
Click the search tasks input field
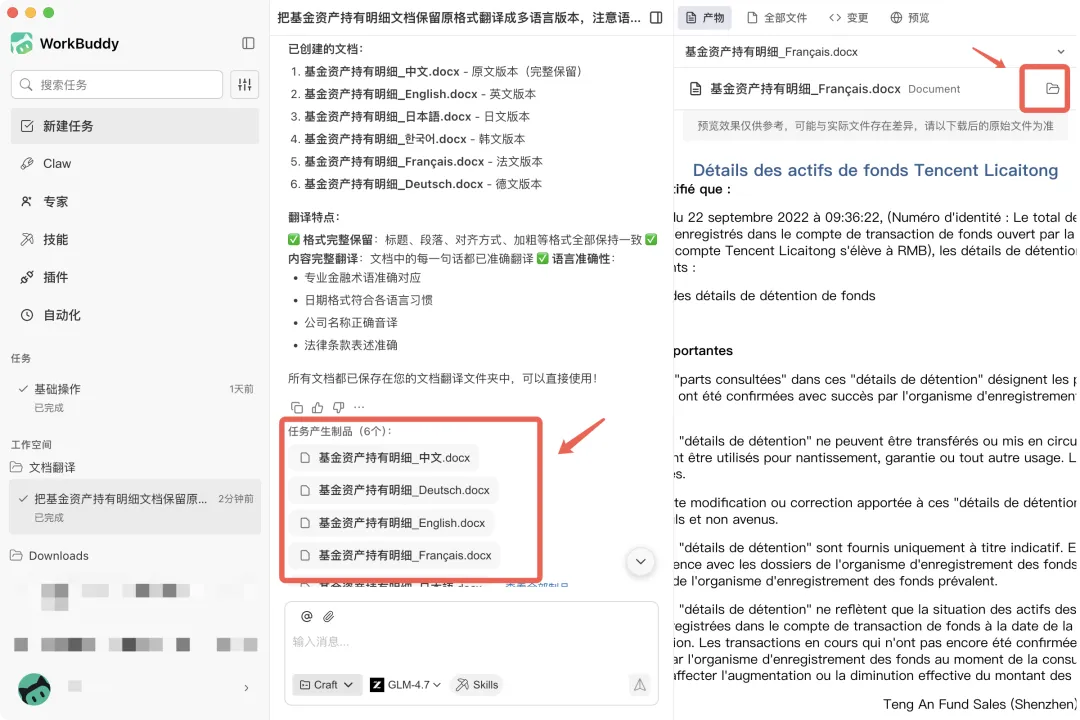click(x=117, y=85)
